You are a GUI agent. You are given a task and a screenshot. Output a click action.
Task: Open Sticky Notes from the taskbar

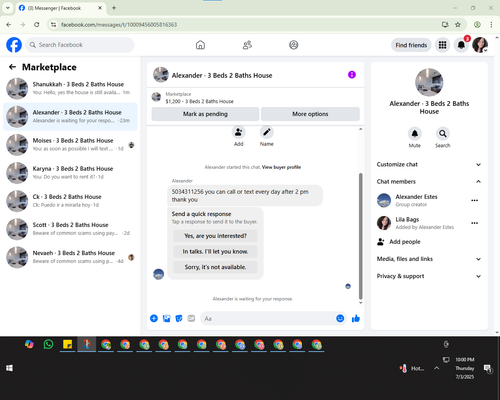click(68, 344)
